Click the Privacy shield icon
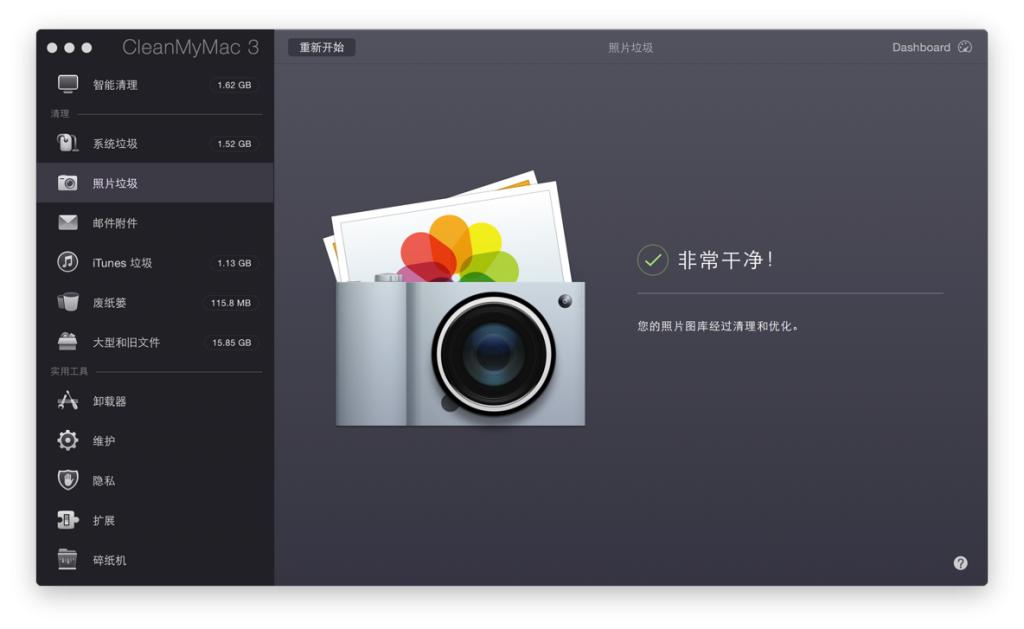Viewport: 1024px width, 629px height. click(x=68, y=480)
